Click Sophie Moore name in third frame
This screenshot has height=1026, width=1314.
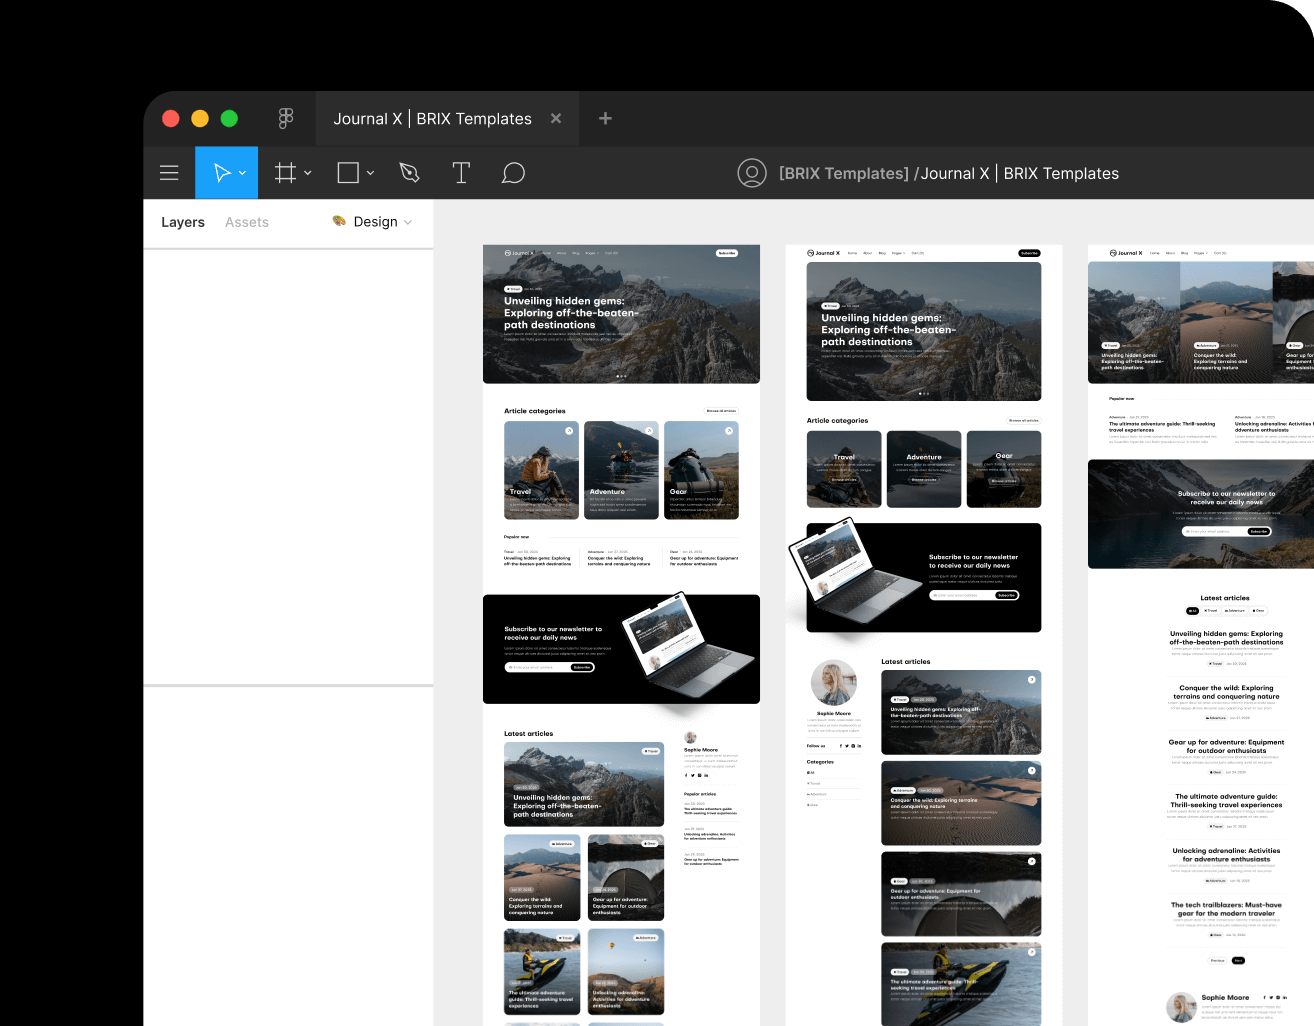coord(1225,997)
